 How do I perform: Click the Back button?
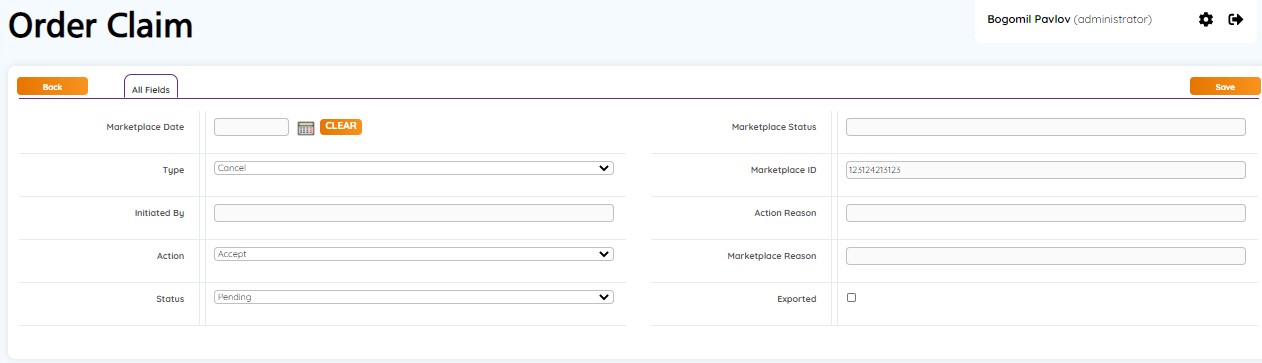pyautogui.click(x=53, y=86)
